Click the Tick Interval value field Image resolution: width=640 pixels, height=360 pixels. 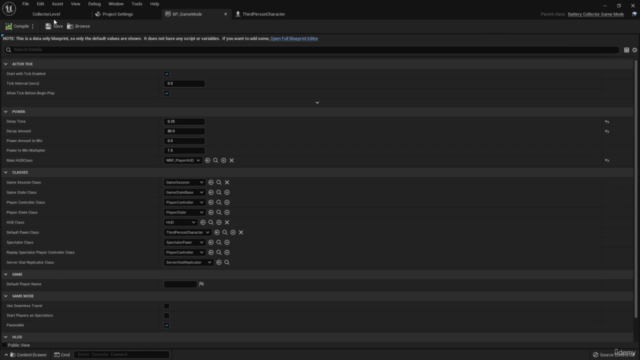184,84
